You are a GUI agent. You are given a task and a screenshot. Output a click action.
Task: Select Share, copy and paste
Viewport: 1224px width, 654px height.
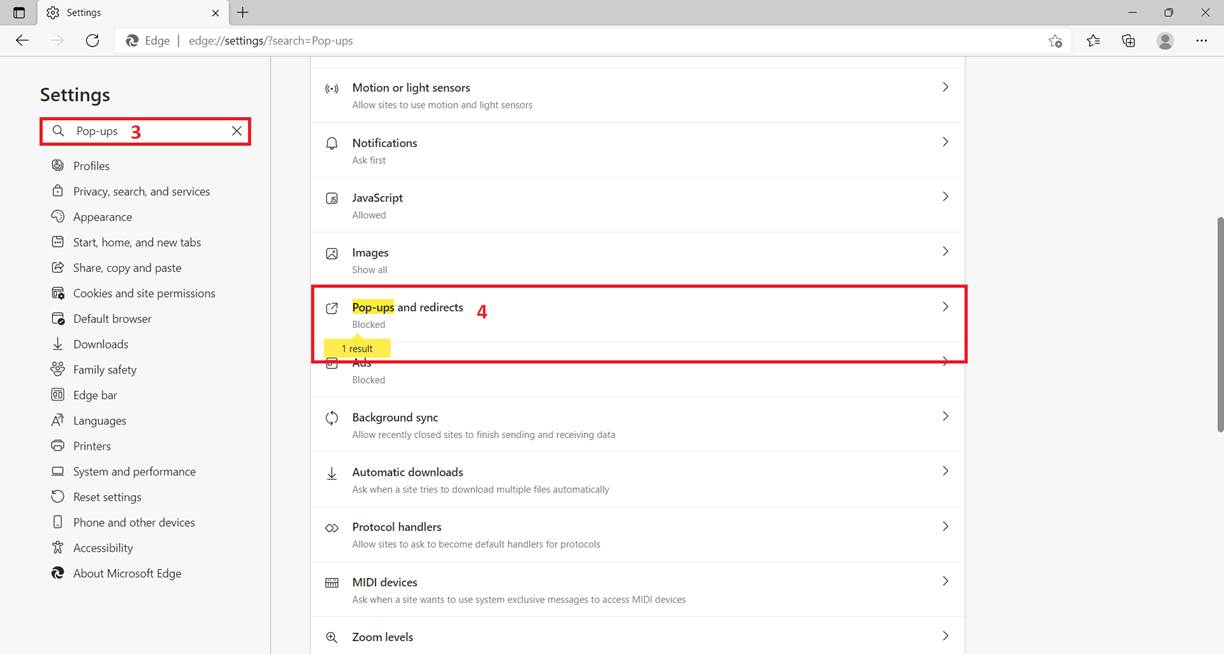(x=127, y=268)
